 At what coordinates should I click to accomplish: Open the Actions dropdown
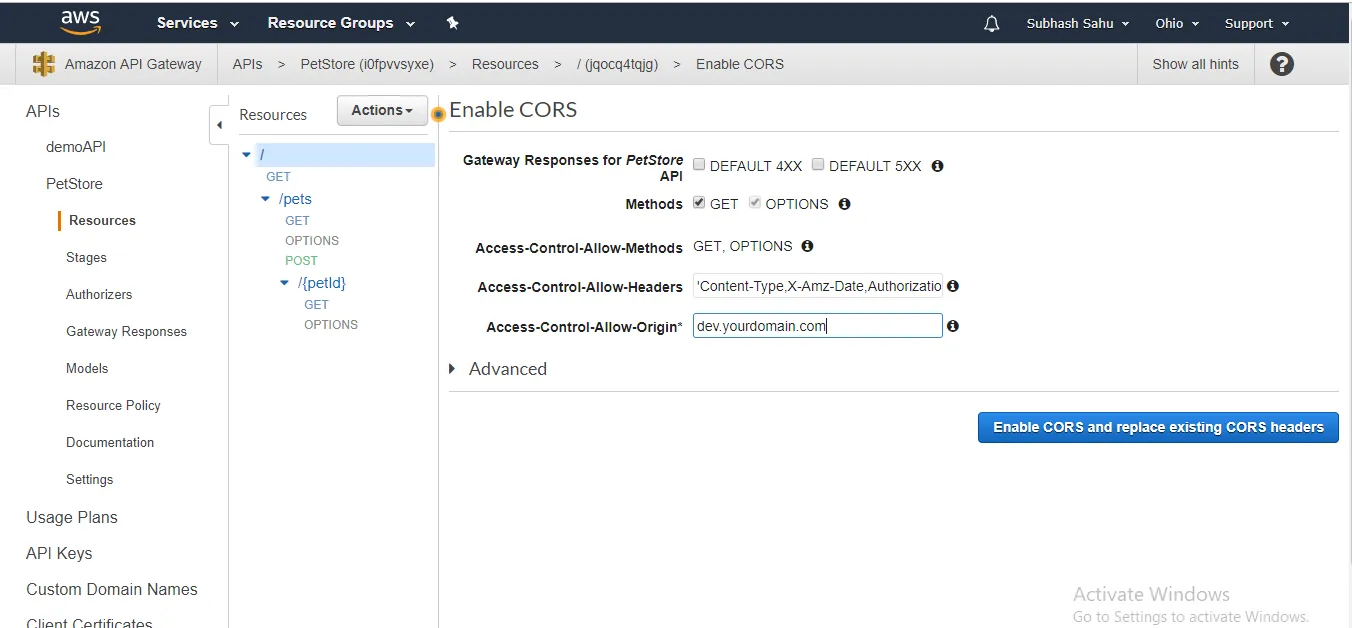click(x=382, y=111)
